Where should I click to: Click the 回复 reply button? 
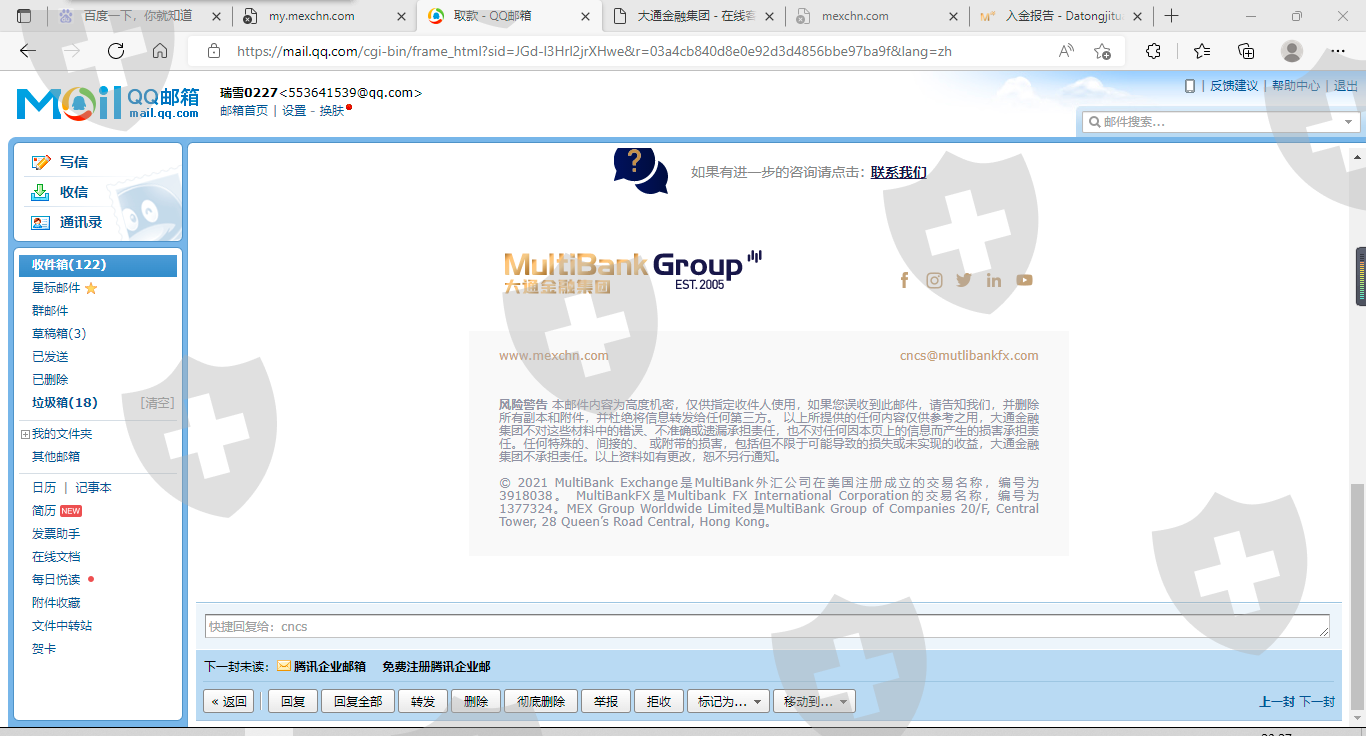point(293,702)
